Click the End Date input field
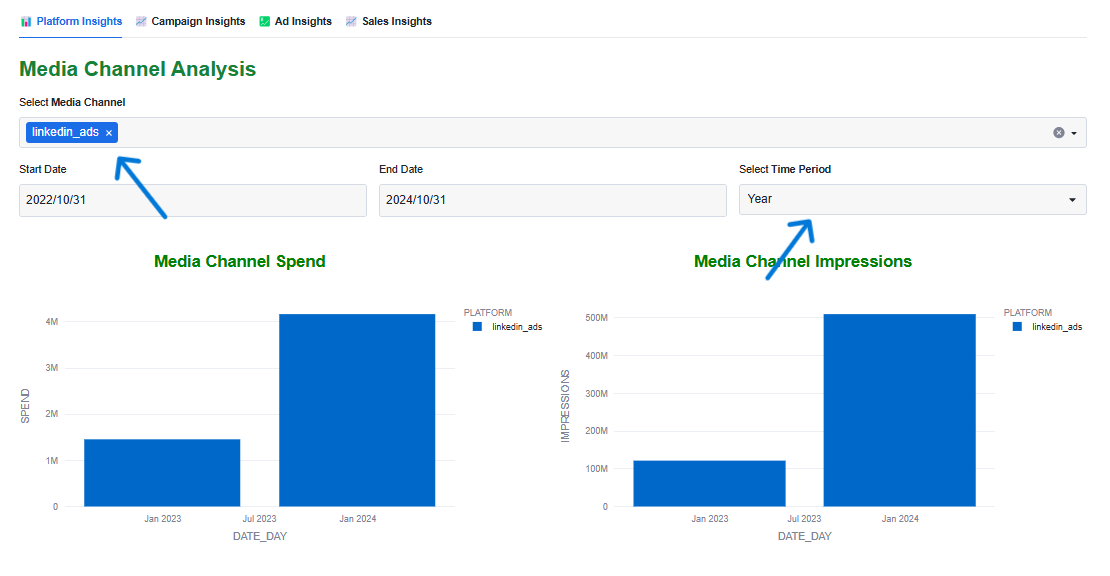 [x=552, y=200]
